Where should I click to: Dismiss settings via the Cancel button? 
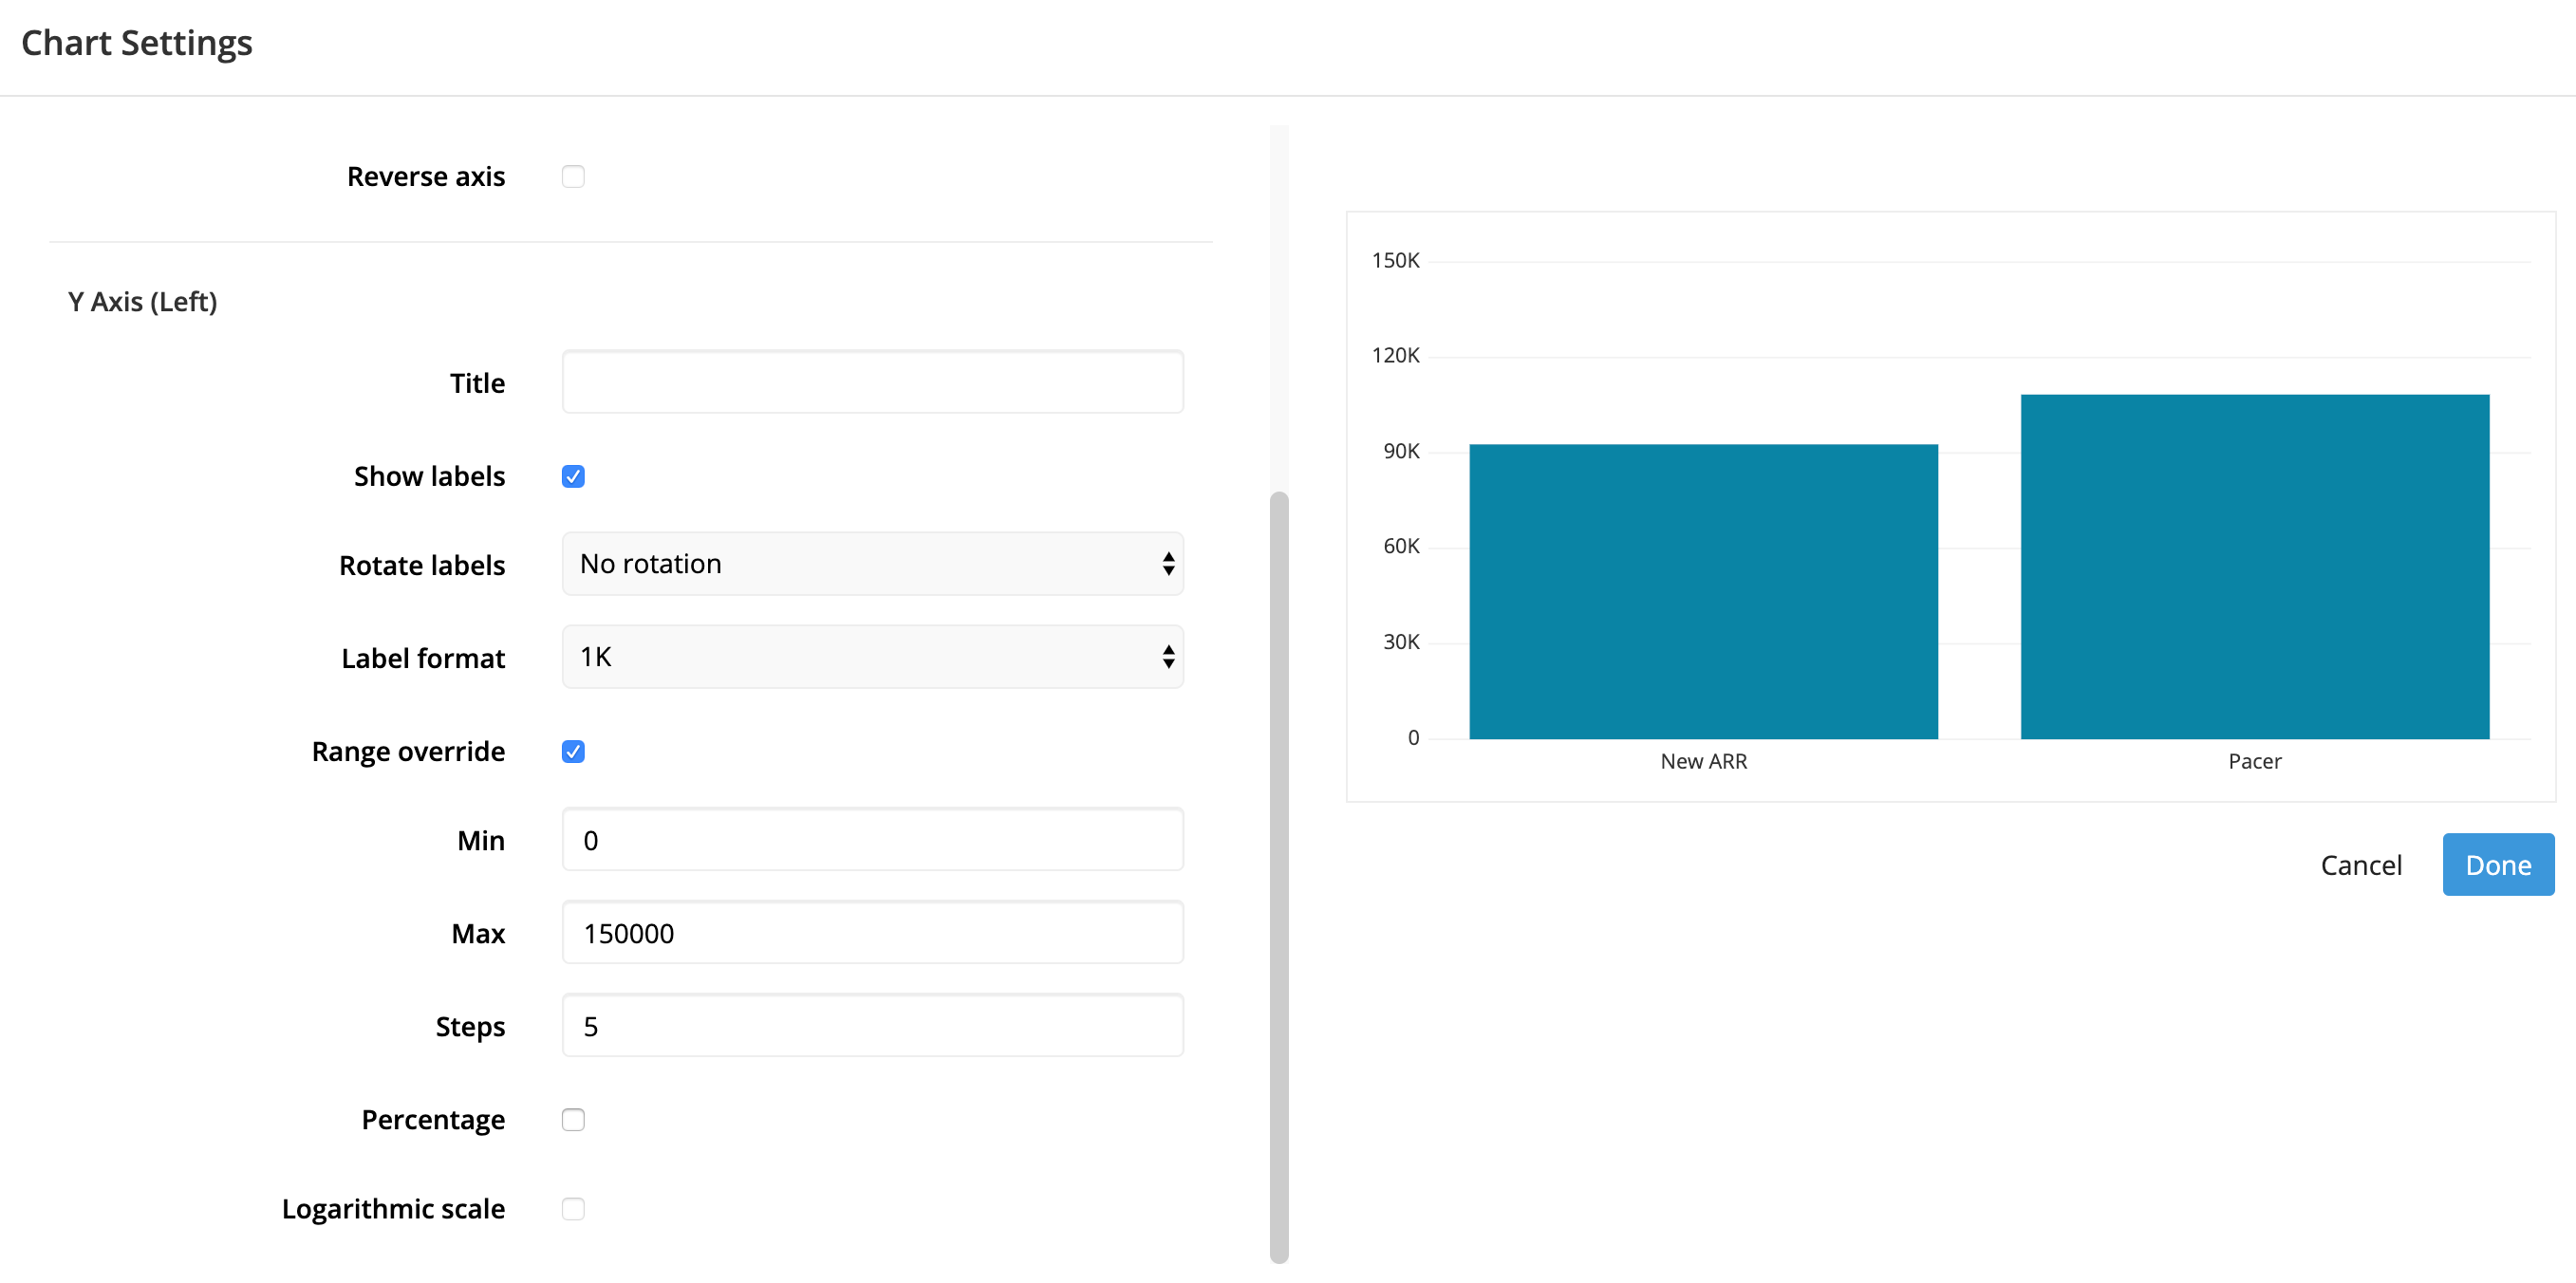click(2361, 865)
